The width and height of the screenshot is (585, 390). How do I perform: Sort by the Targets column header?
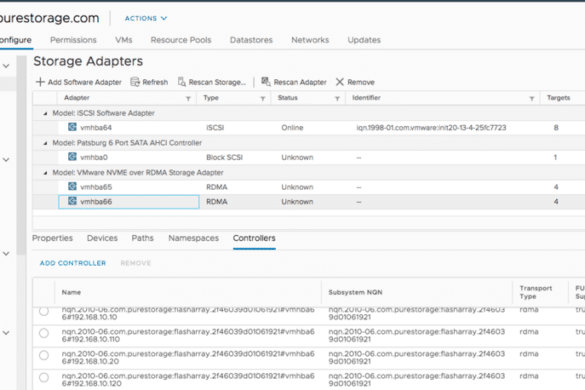tap(558, 98)
